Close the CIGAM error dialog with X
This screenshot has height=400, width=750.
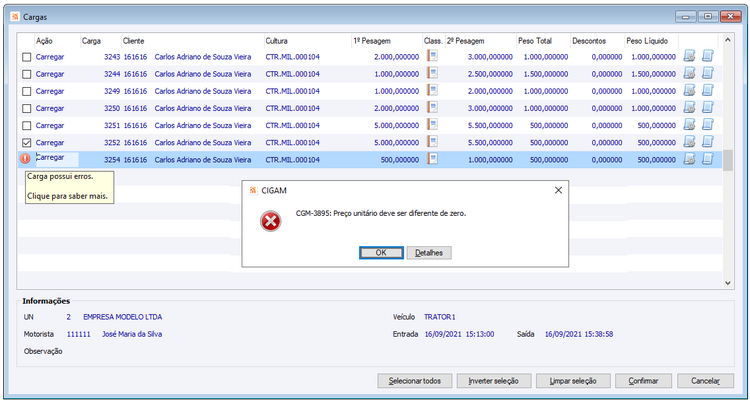tap(558, 190)
